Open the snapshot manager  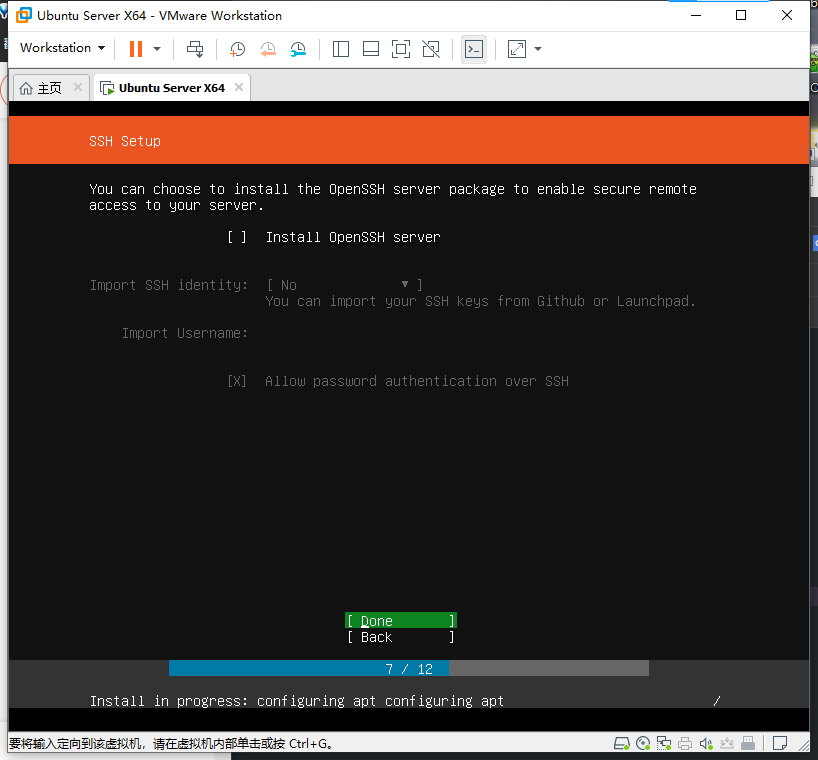pos(298,49)
